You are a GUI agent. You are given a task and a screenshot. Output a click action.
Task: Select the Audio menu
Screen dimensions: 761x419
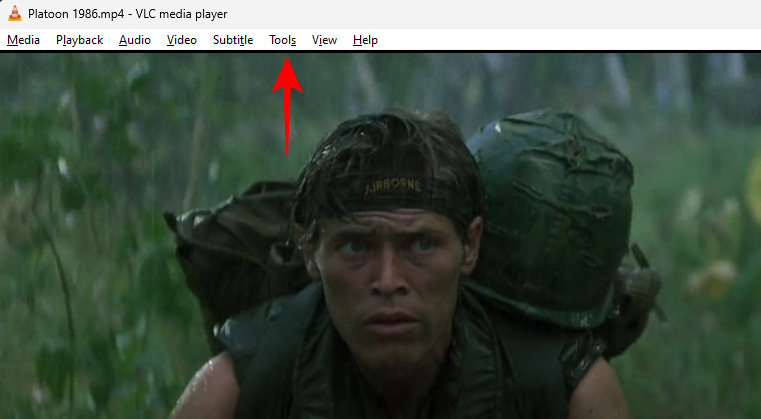[x=135, y=40]
